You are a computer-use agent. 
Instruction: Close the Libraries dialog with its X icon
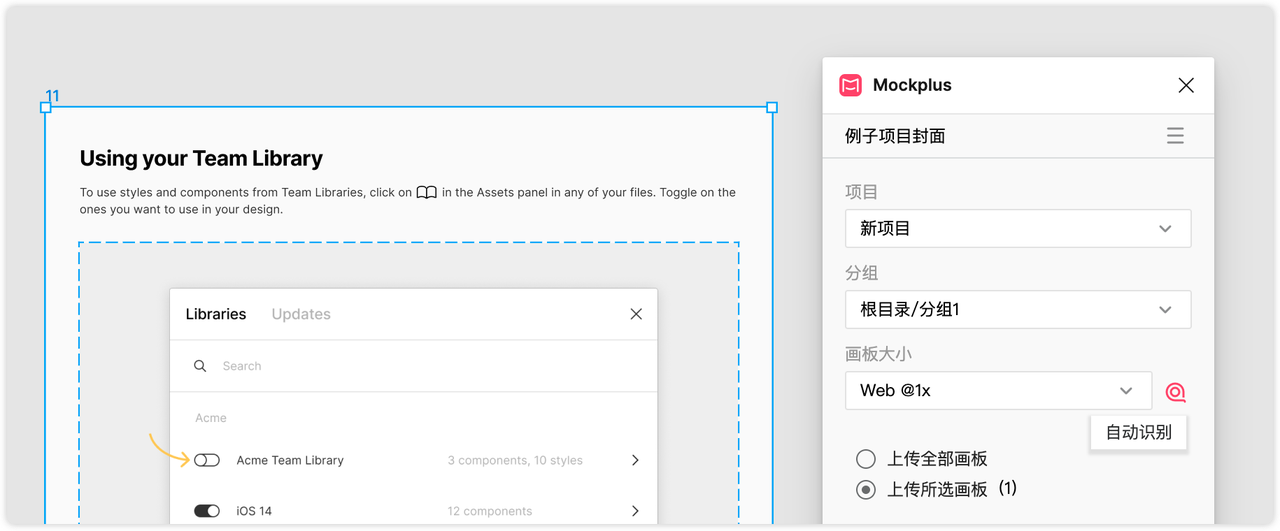(636, 314)
